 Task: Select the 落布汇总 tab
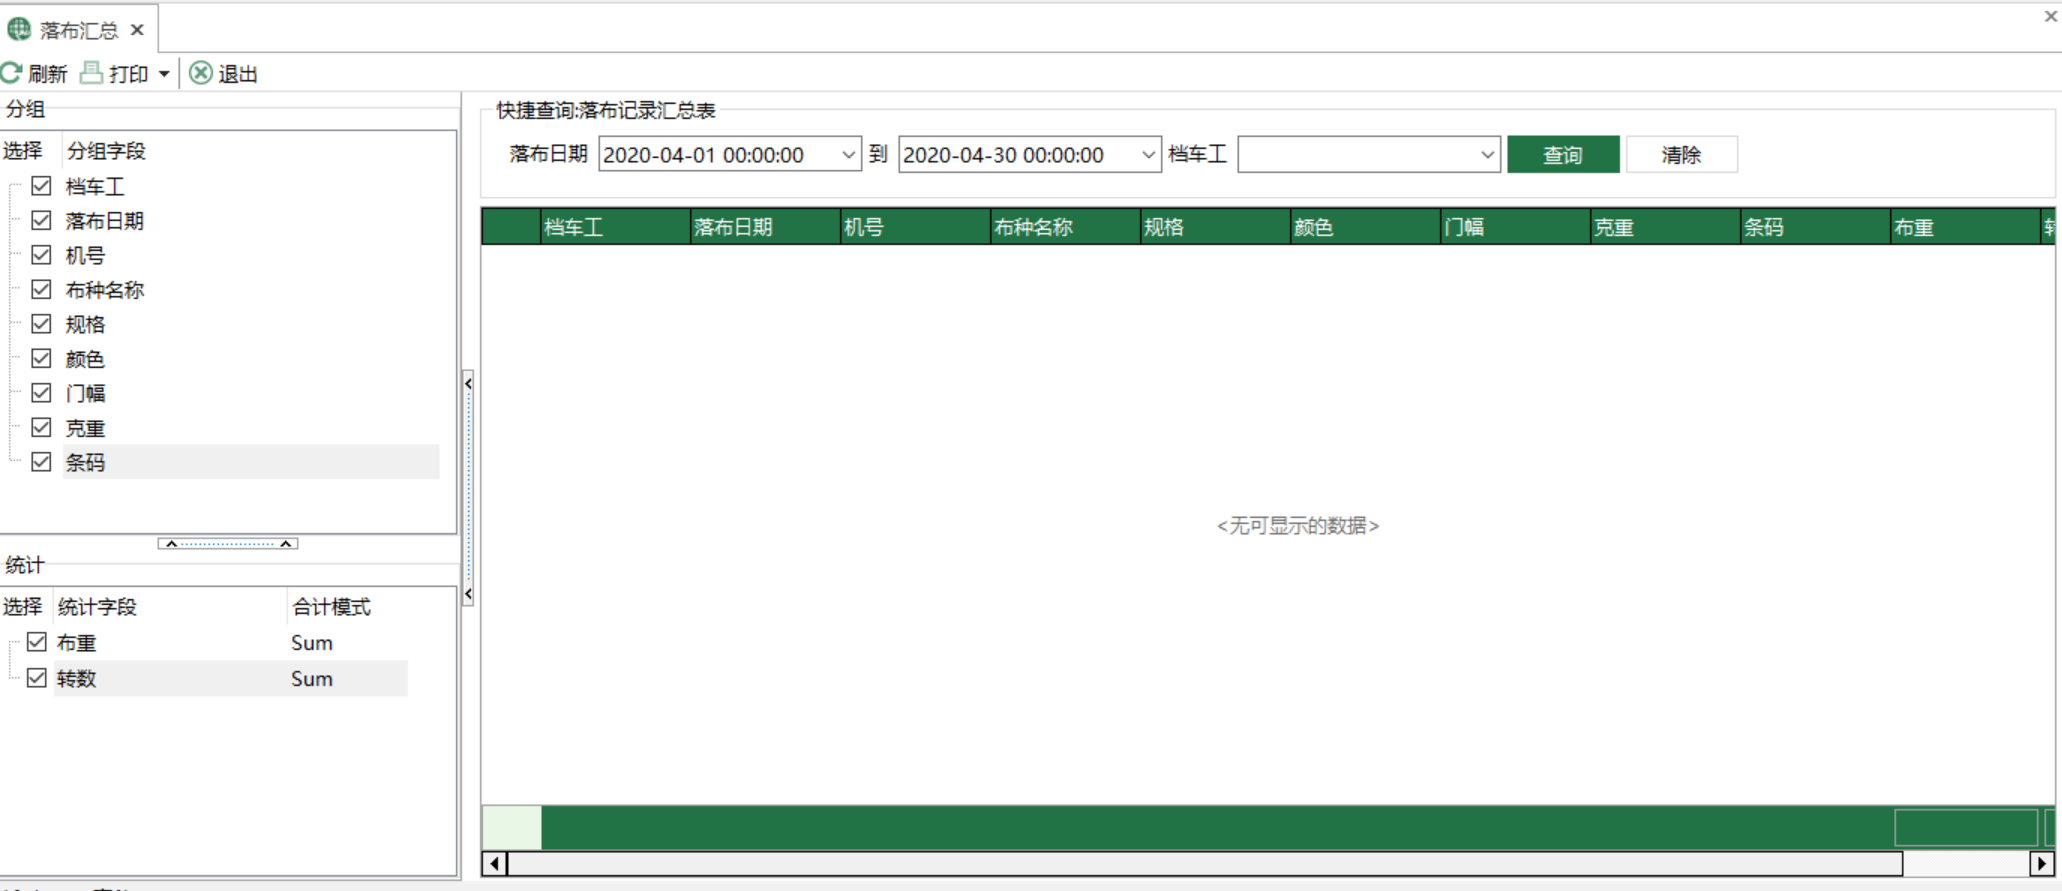(78, 30)
